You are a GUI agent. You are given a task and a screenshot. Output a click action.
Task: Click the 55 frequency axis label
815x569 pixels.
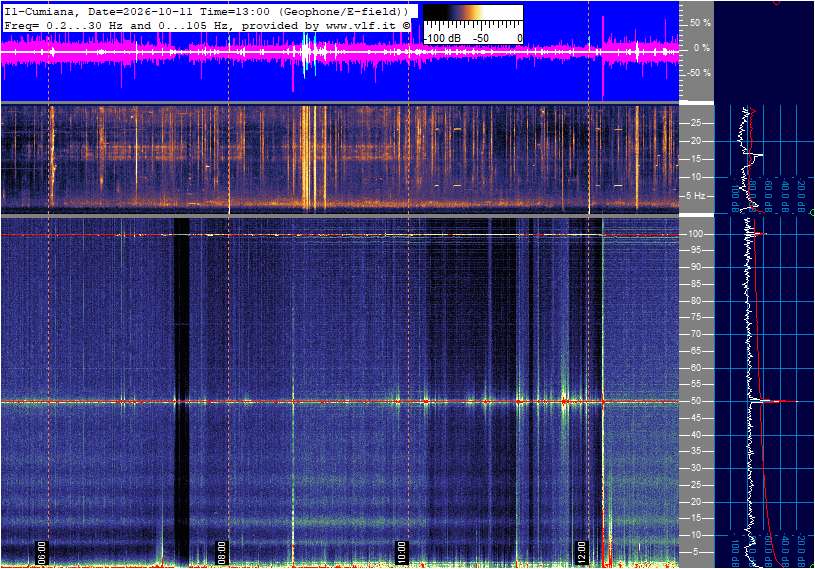[x=695, y=385]
